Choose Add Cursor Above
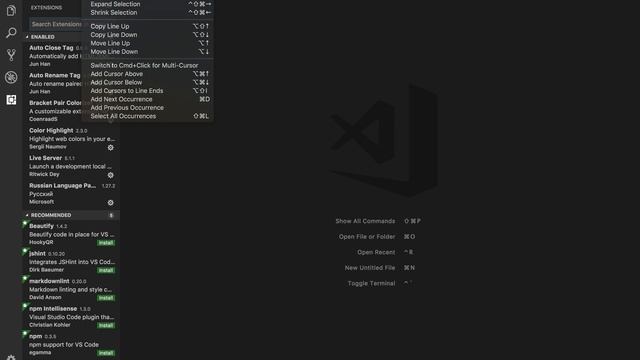The image size is (640, 360). [147, 74]
